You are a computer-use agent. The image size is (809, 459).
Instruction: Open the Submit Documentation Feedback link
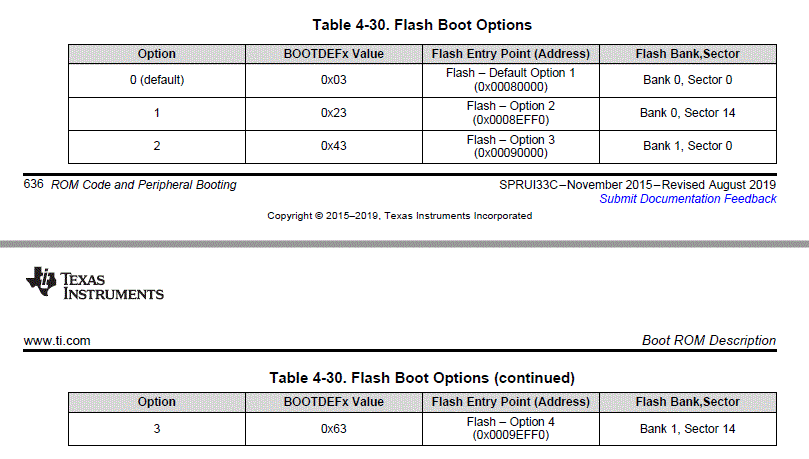(687, 199)
